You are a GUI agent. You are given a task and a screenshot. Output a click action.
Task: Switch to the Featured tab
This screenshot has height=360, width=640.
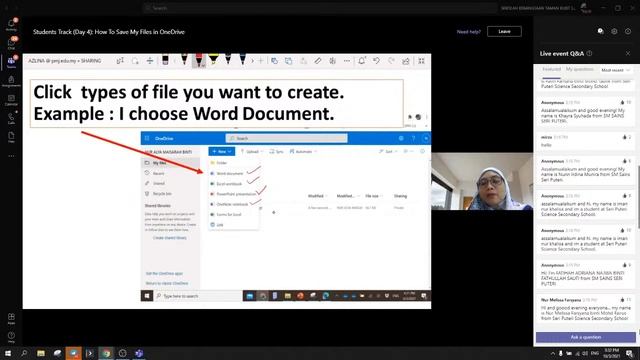551,70
